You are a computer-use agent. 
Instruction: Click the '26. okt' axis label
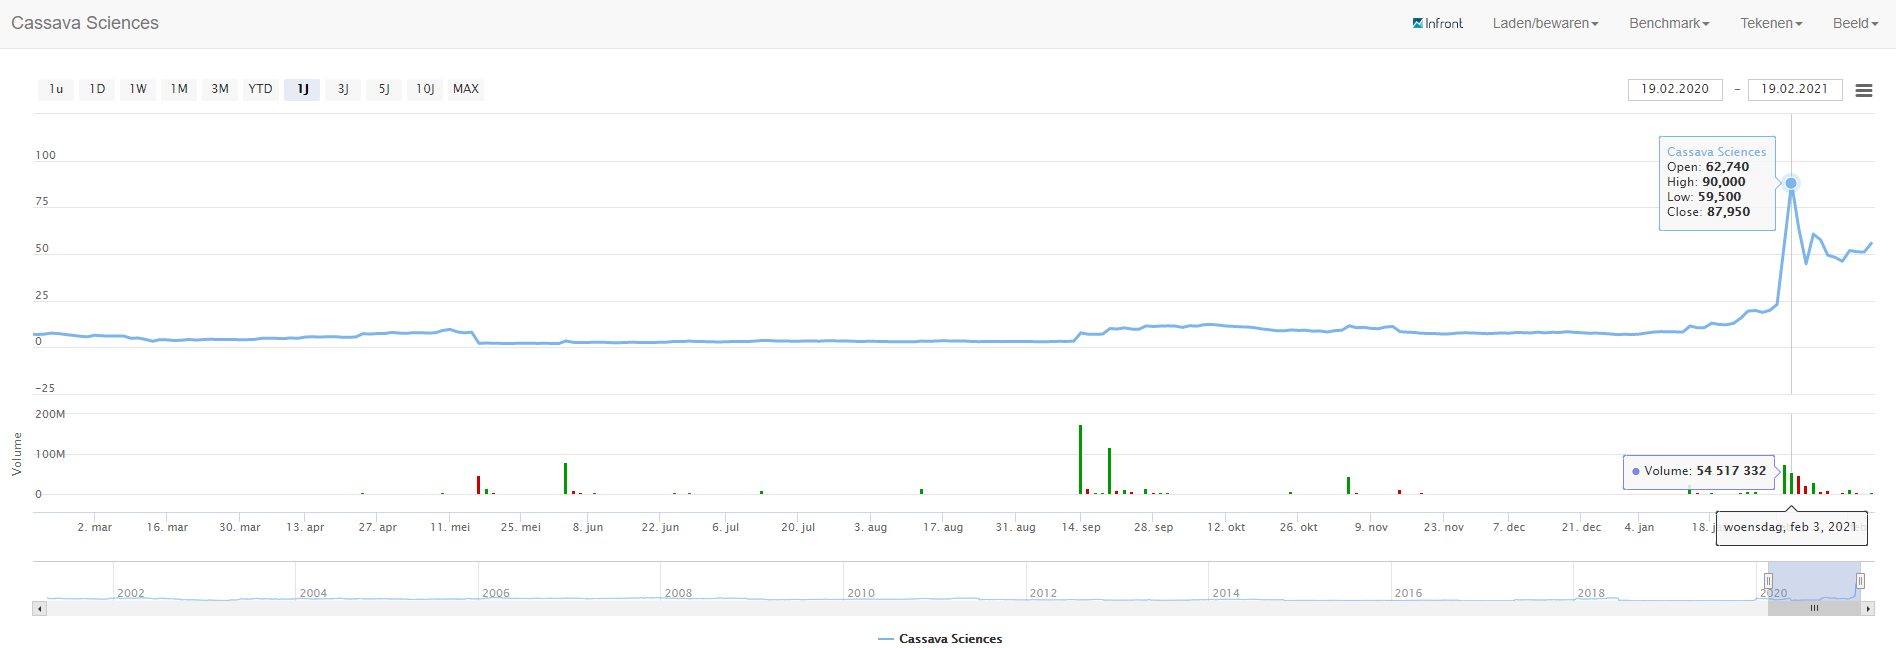point(1299,527)
